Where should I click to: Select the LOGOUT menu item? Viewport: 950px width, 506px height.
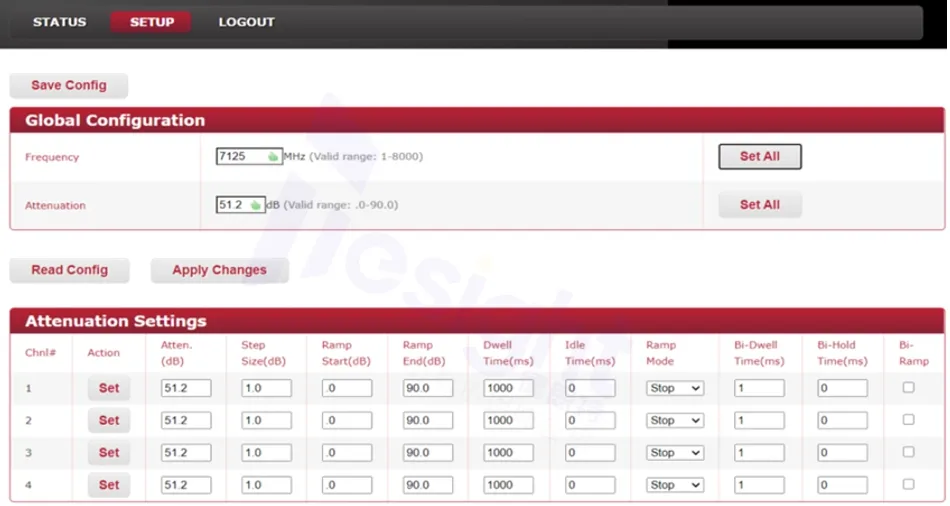(x=246, y=22)
